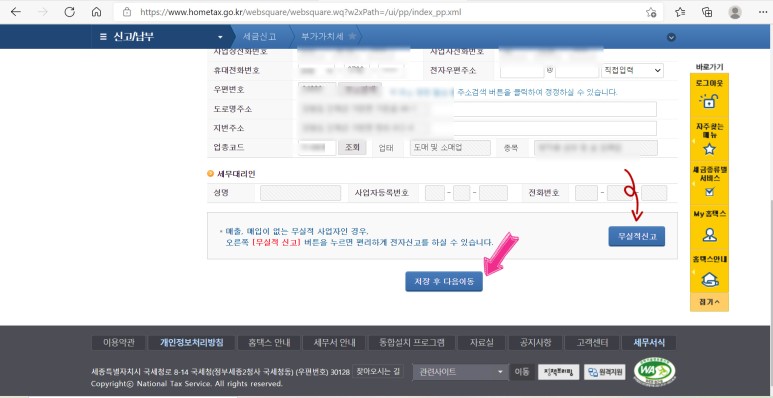Open My 홈택스 person icon
Viewport: 773px width, 398px height.
click(709, 235)
